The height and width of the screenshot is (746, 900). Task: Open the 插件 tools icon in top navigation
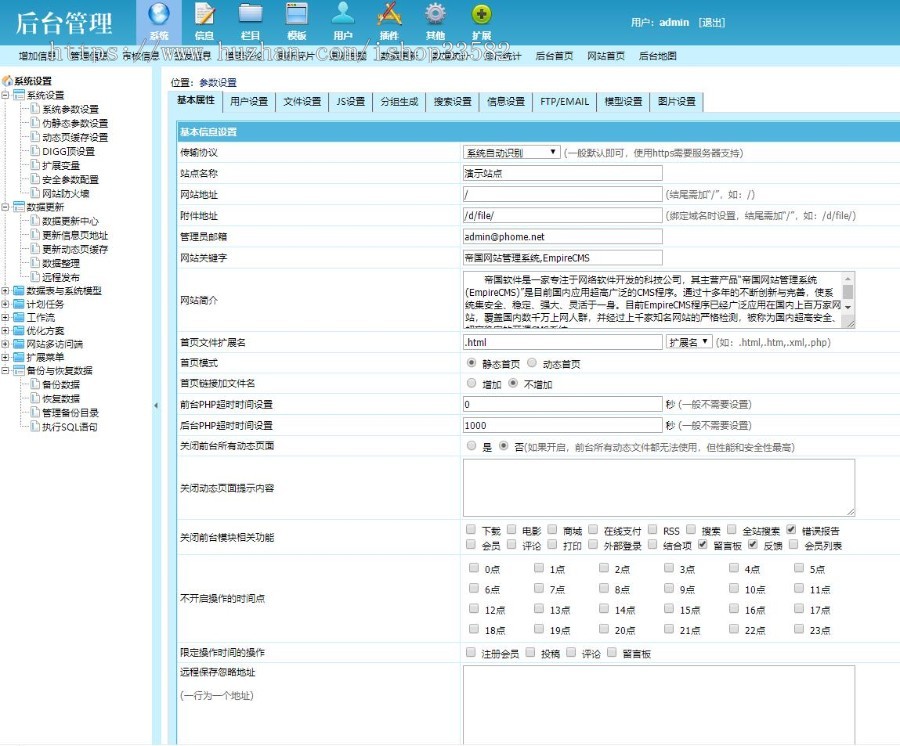(x=389, y=14)
